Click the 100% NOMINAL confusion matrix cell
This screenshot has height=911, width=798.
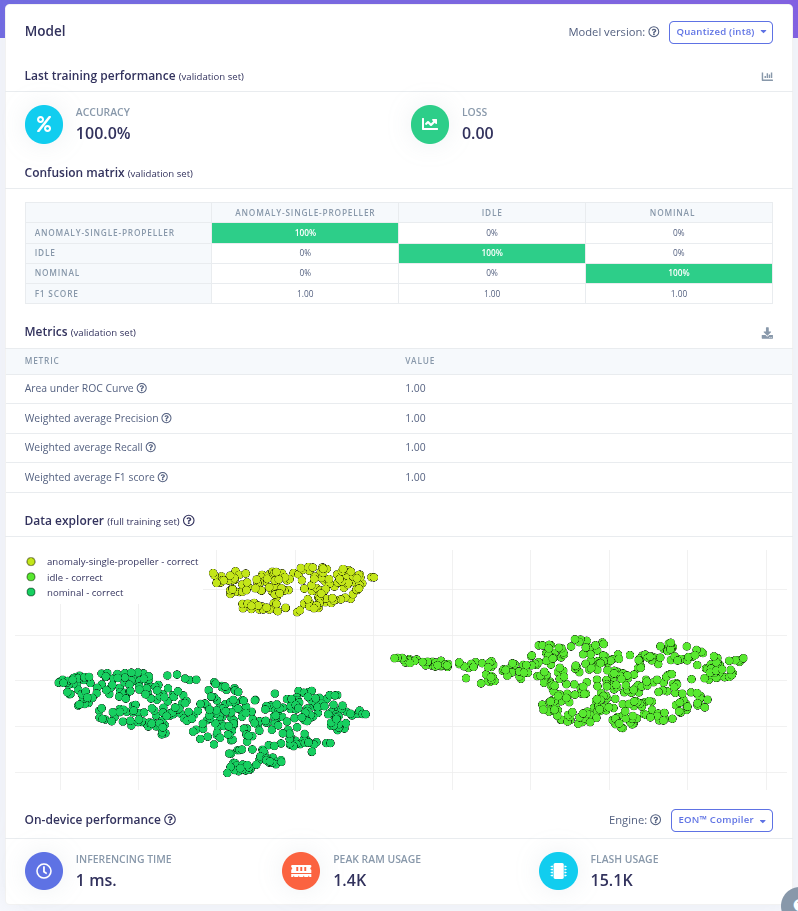(x=679, y=273)
